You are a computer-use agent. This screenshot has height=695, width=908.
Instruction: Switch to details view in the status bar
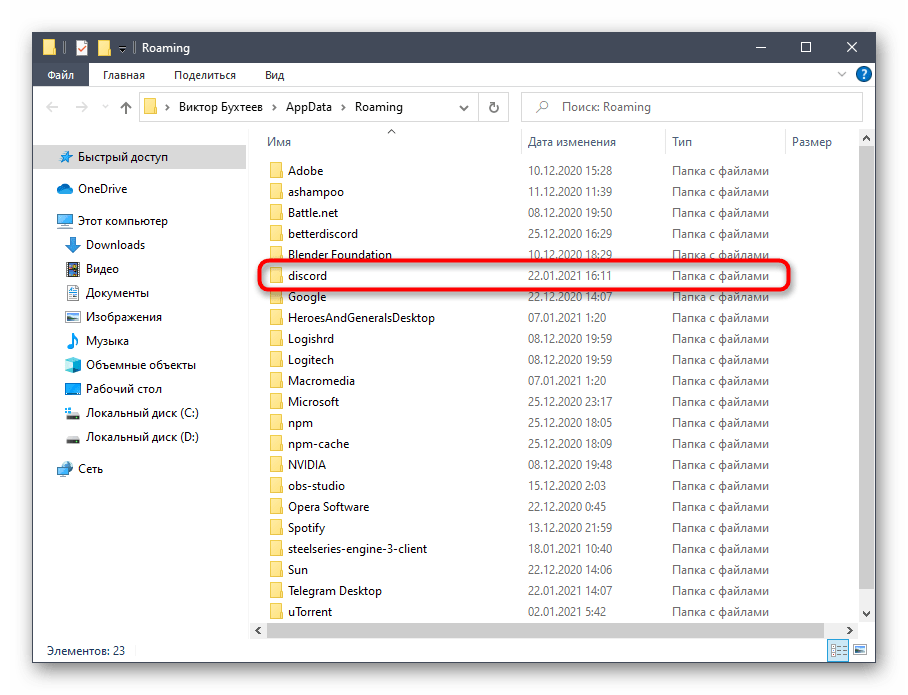tap(836, 651)
